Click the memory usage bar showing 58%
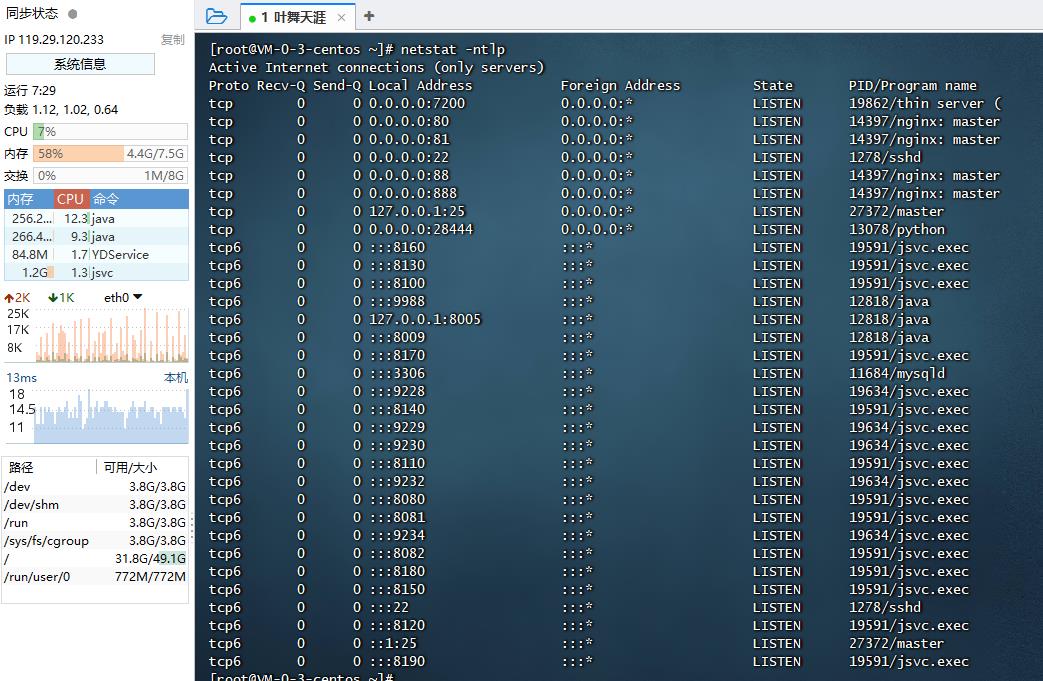This screenshot has width=1043, height=681. click(110, 154)
